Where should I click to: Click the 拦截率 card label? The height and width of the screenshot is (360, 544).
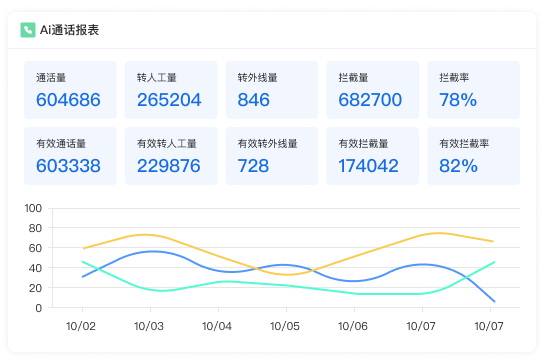[x=454, y=78]
